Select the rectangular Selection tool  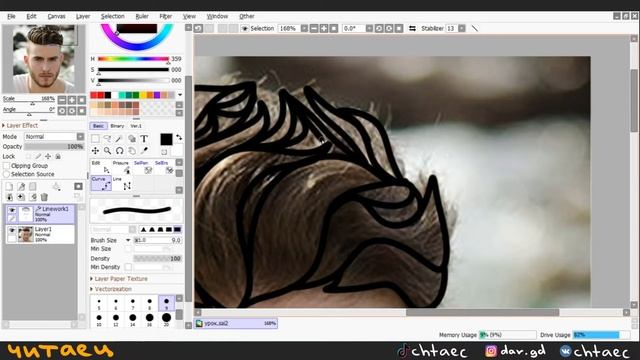(x=95, y=139)
